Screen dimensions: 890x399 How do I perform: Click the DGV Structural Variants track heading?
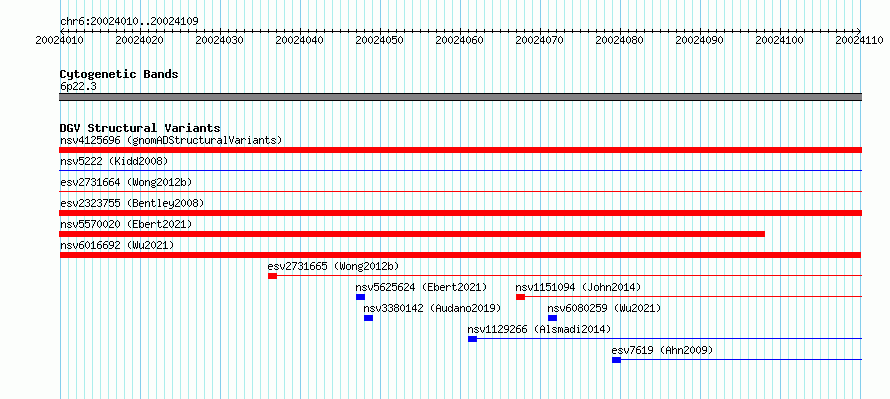point(140,128)
